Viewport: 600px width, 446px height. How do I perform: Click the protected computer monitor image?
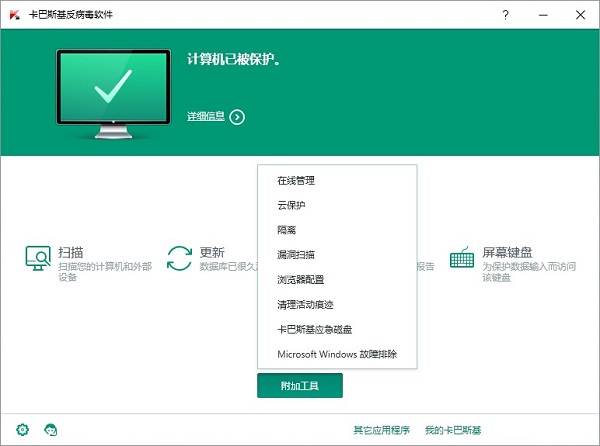pos(113,94)
